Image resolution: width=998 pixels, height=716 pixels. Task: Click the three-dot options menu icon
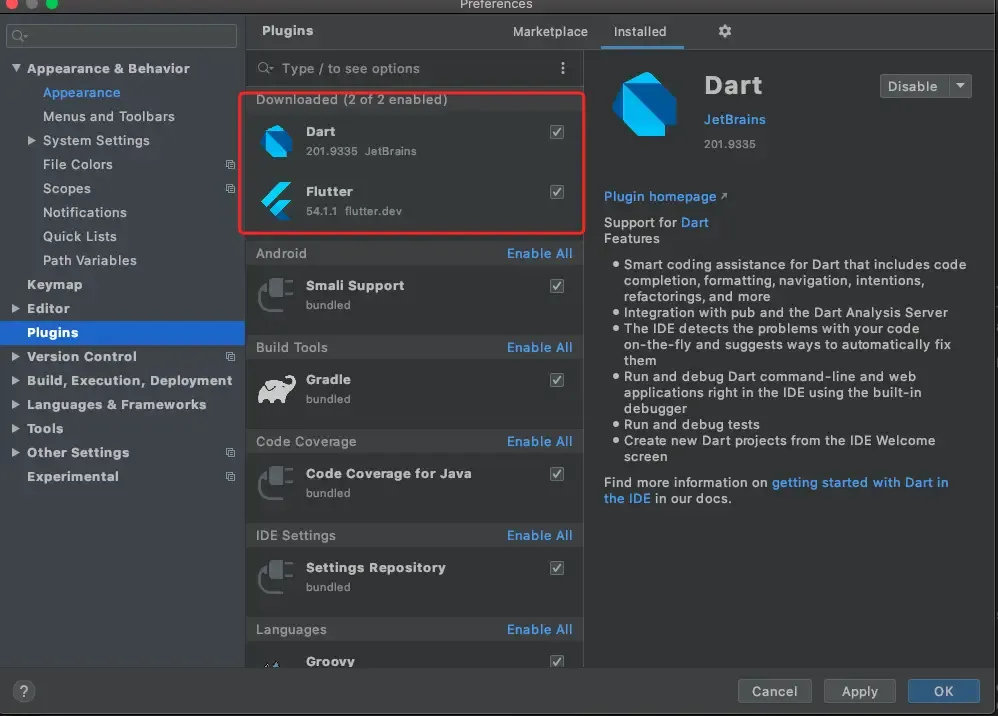point(563,68)
